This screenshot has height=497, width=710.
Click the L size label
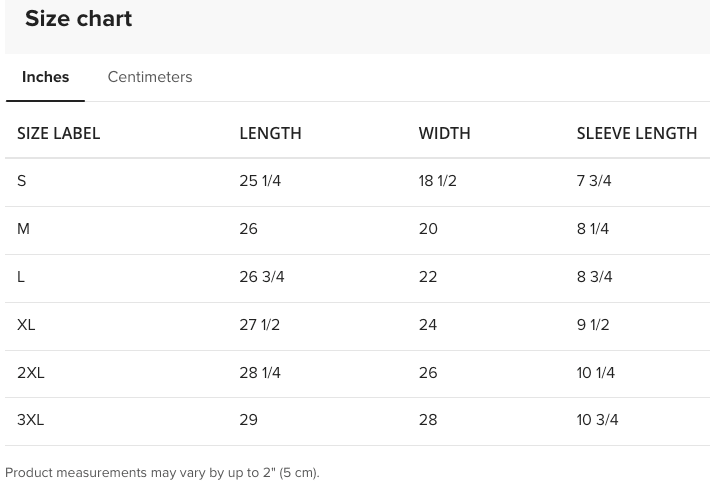point(21,277)
